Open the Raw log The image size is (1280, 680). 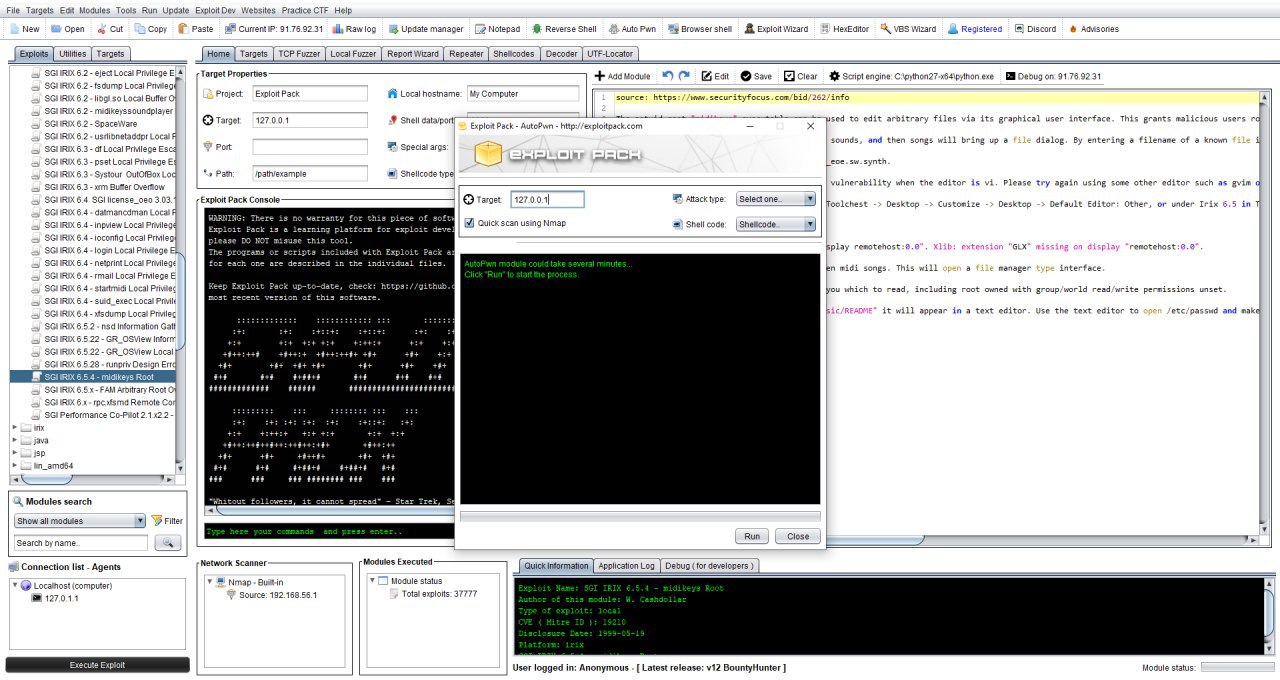354,29
